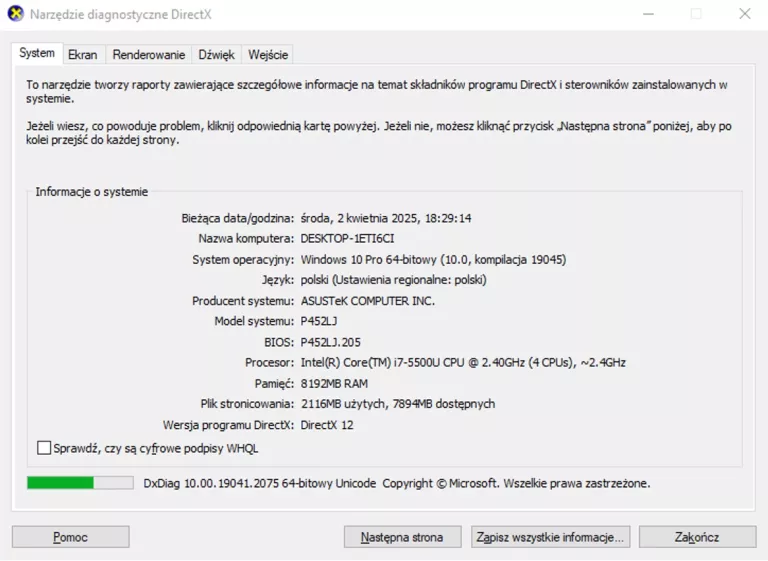
Task: Click the Narzędzie diagnostyczne DirectX window title
Action: (121, 14)
